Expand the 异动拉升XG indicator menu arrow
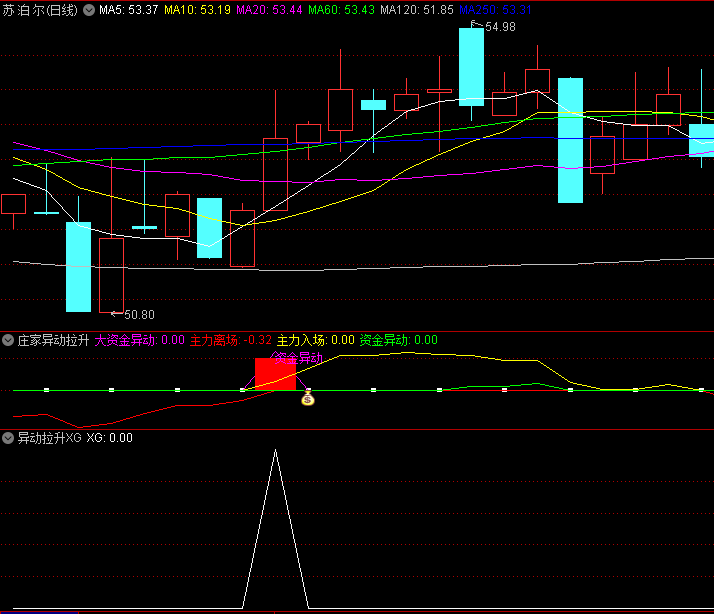Viewport: 714px width, 614px height. pyautogui.click(x=9, y=438)
